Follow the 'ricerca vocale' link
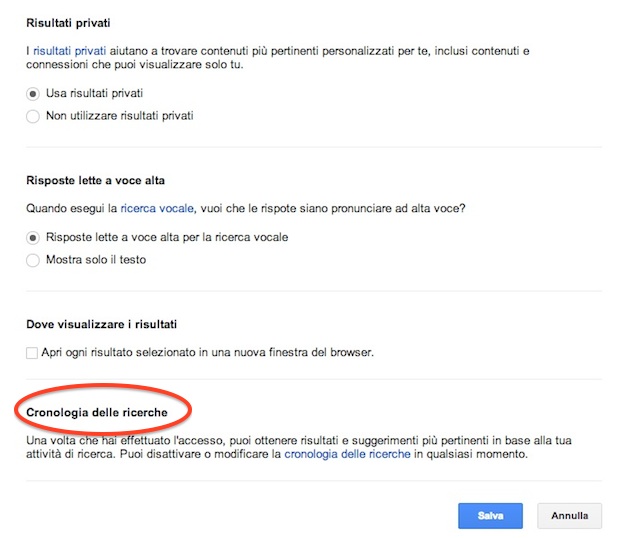The height and width of the screenshot is (538, 640). coord(157,209)
